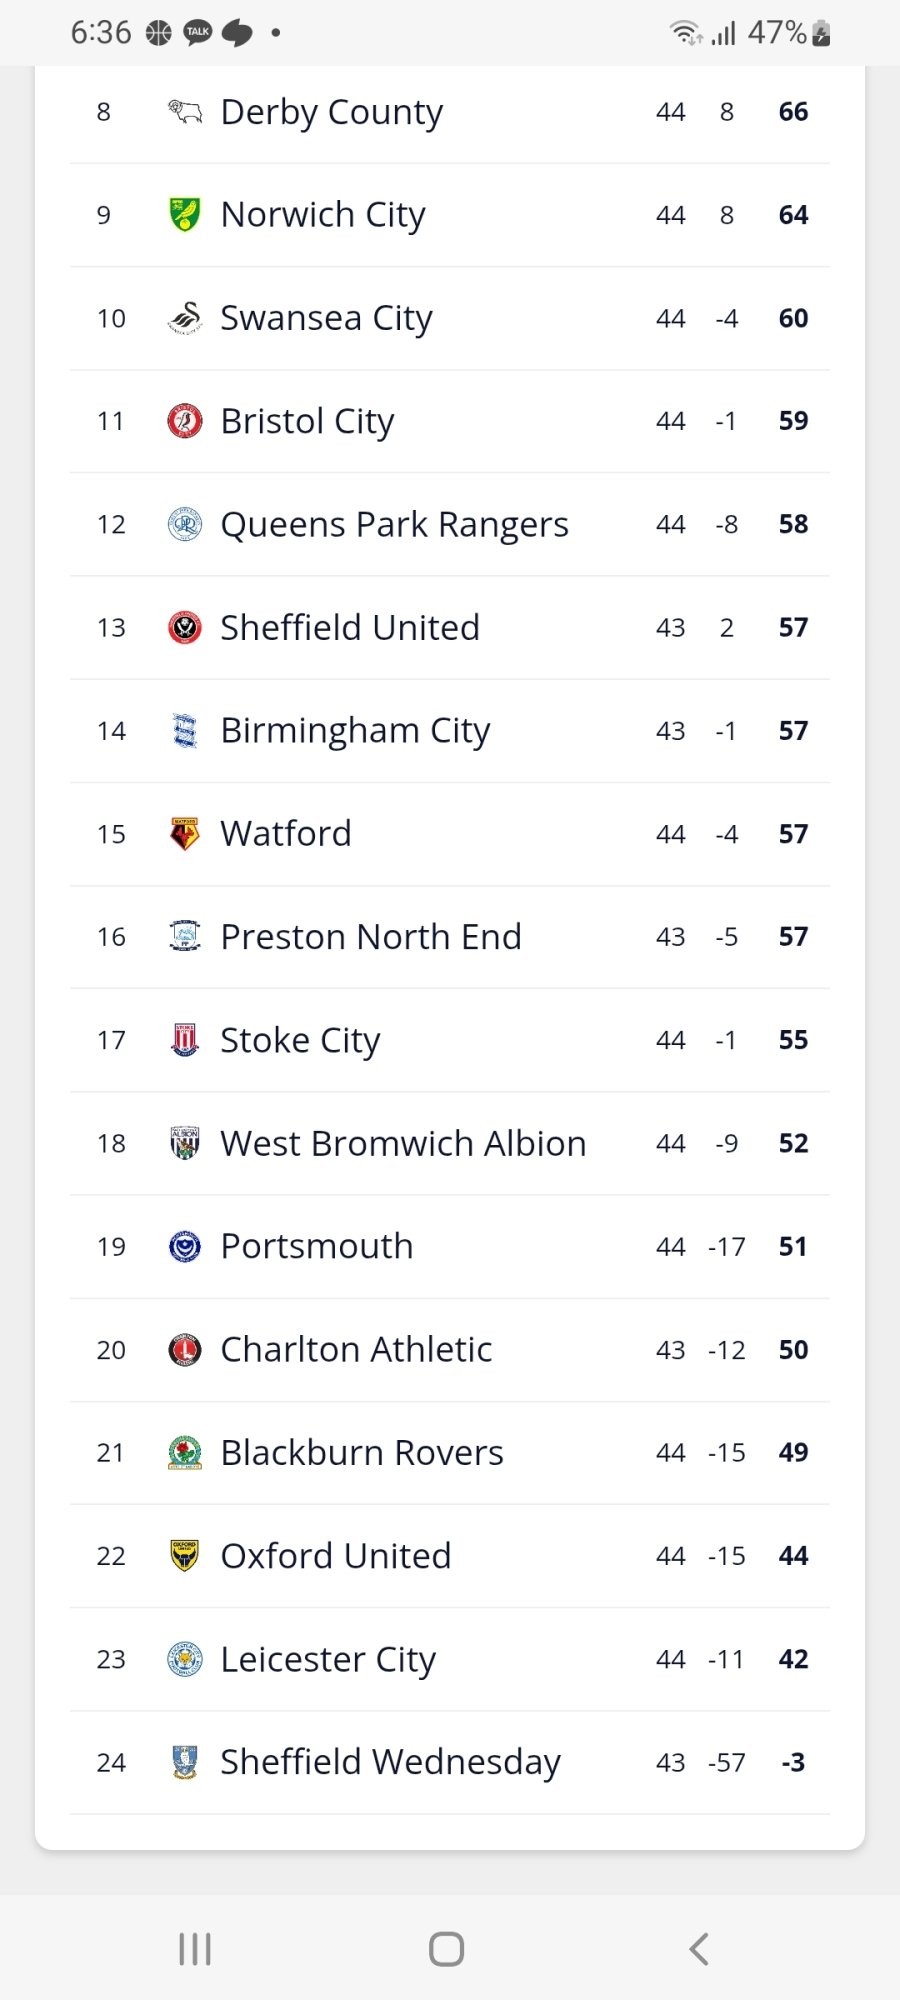Tap the Oxford United ox crest

[x=185, y=1555]
